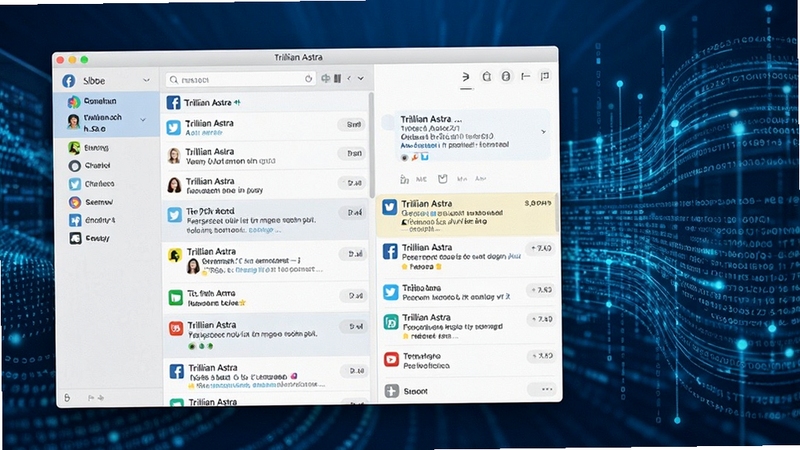Click the badge on the red-orange icon message row
This screenshot has width=800, height=450.
click(x=355, y=327)
